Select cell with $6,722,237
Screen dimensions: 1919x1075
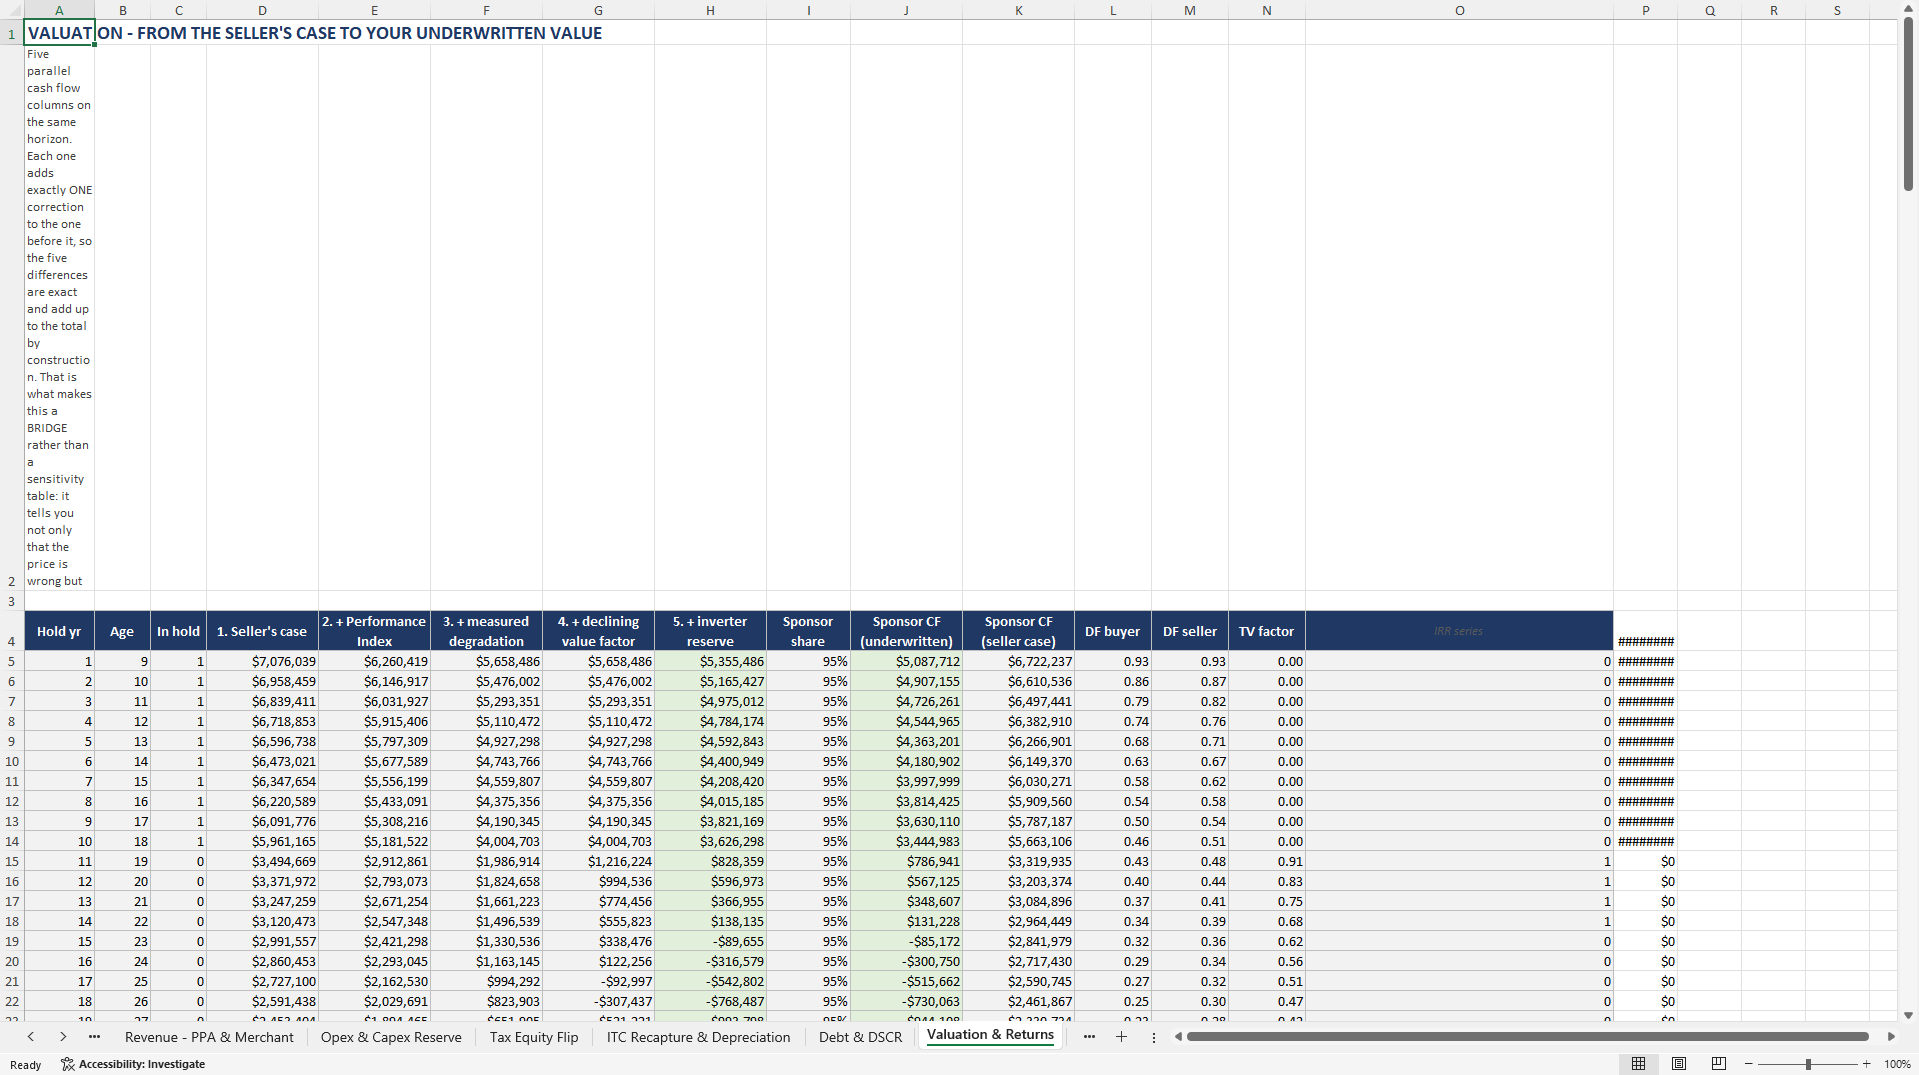[1018, 661]
